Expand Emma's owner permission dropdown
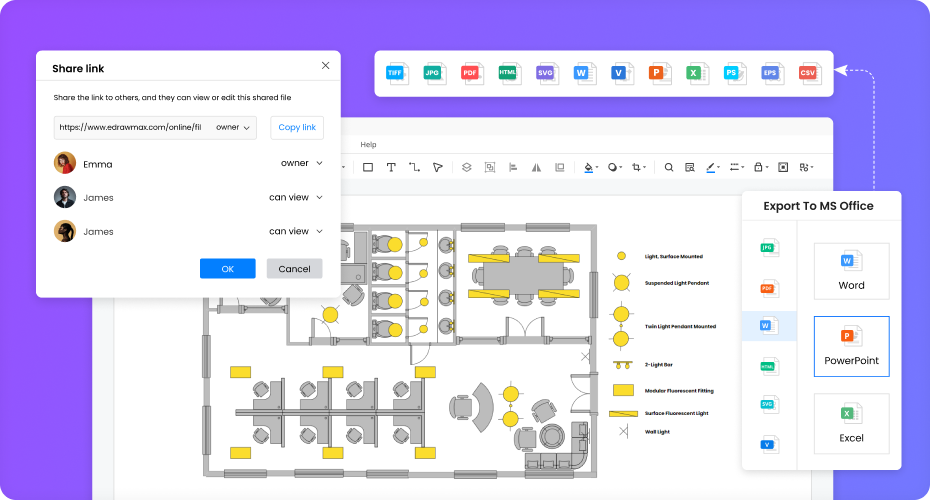Screen dimensions: 930x500 pyautogui.click(x=301, y=163)
